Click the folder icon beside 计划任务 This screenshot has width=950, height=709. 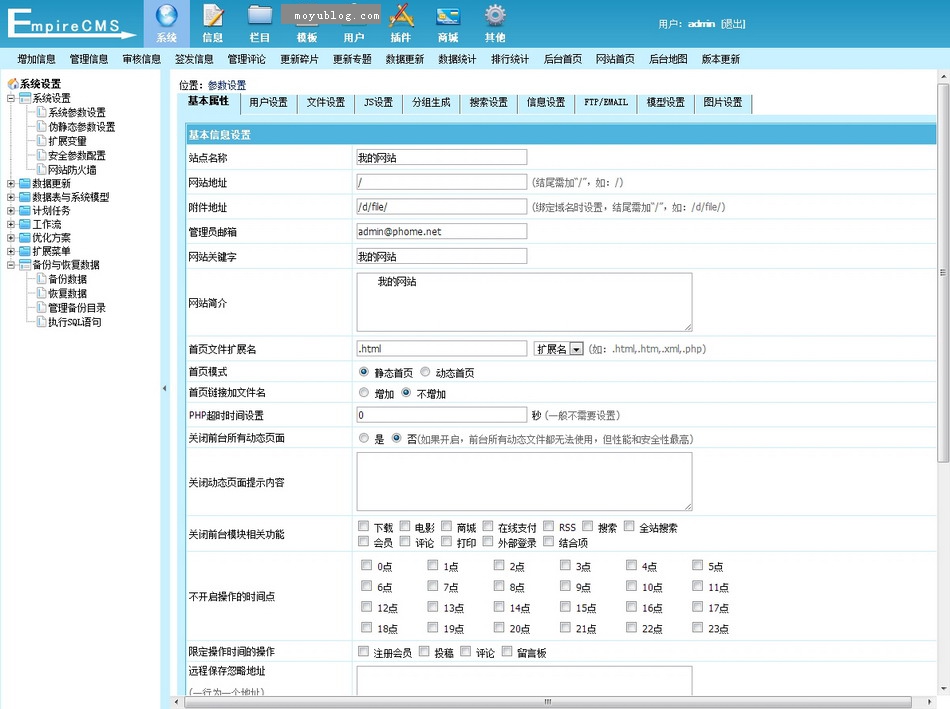25,210
